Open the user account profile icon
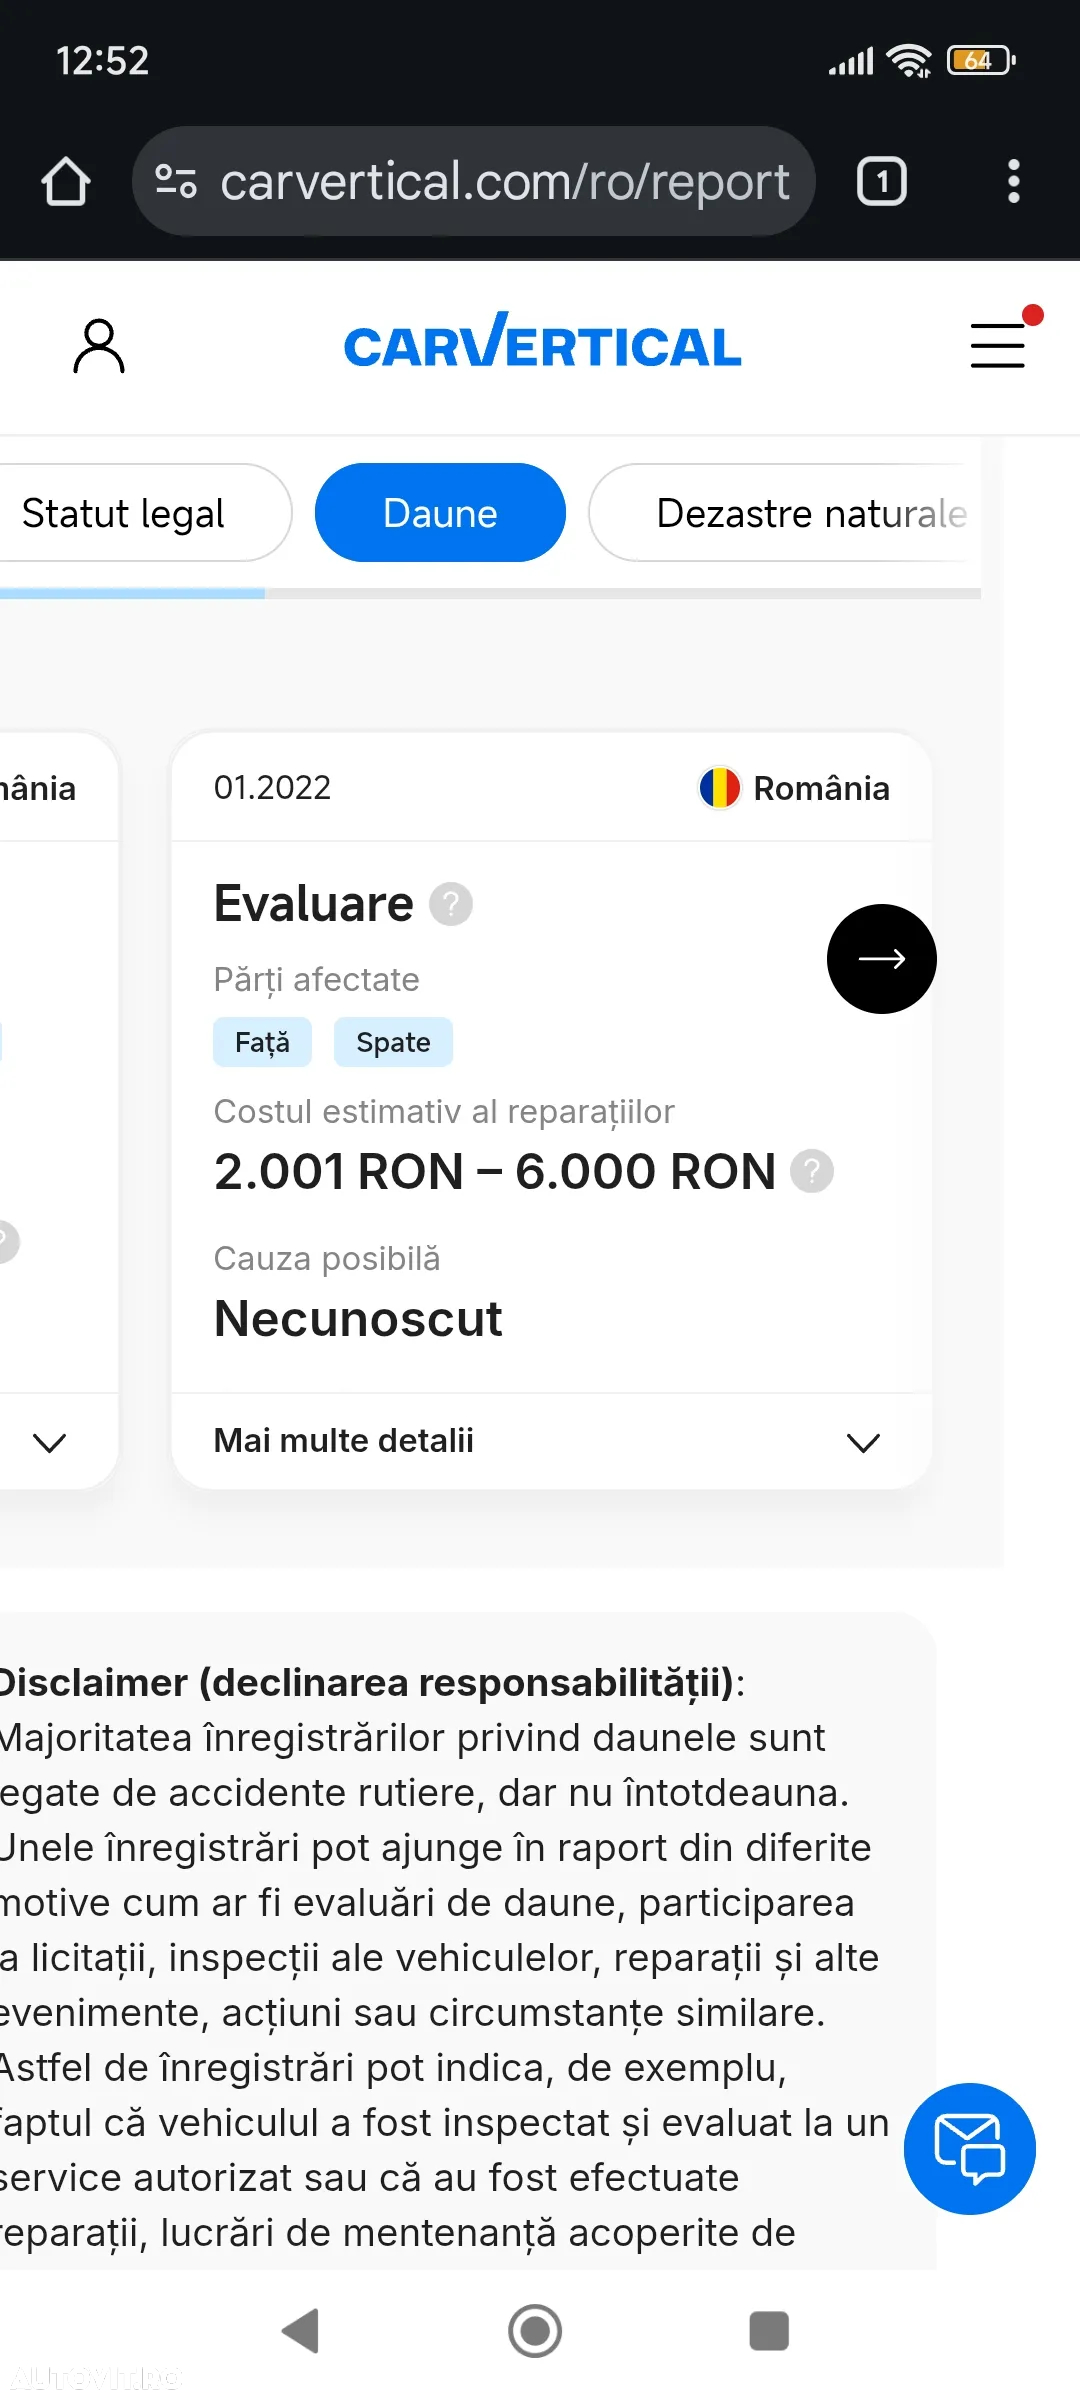The image size is (1080, 2400). (x=99, y=346)
